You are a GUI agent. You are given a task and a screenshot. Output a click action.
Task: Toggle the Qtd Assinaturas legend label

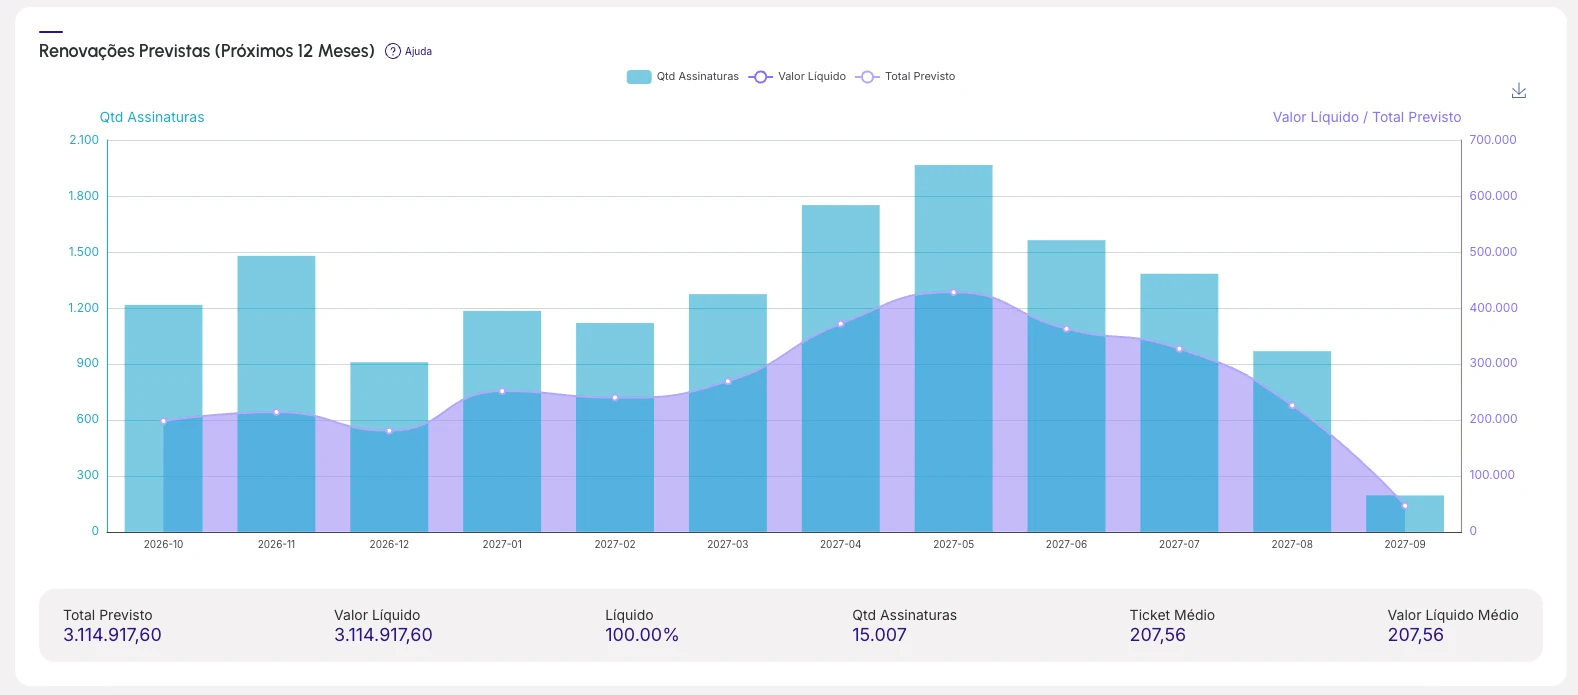pos(698,77)
